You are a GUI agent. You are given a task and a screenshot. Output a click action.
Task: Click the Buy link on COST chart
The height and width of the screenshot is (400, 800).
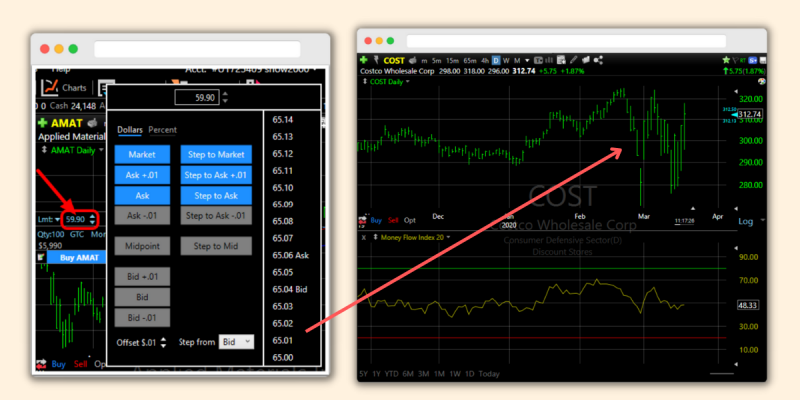point(376,220)
